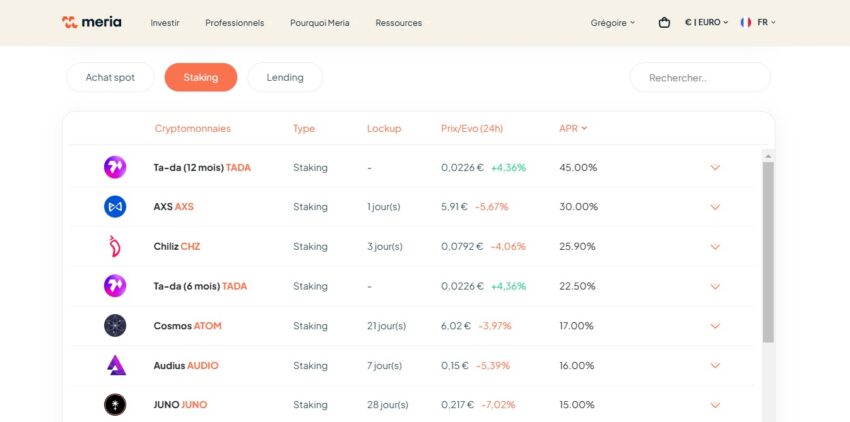
Task: Open the Meria logo home link
Action: pyautogui.click(x=92, y=22)
